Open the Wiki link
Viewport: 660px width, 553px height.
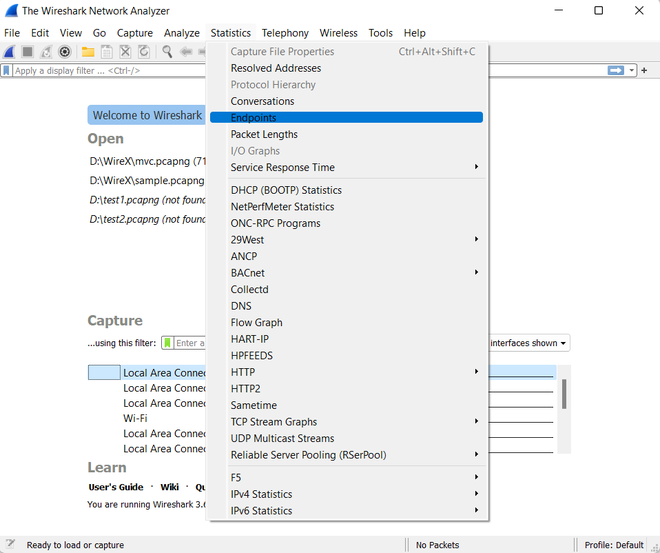170,487
